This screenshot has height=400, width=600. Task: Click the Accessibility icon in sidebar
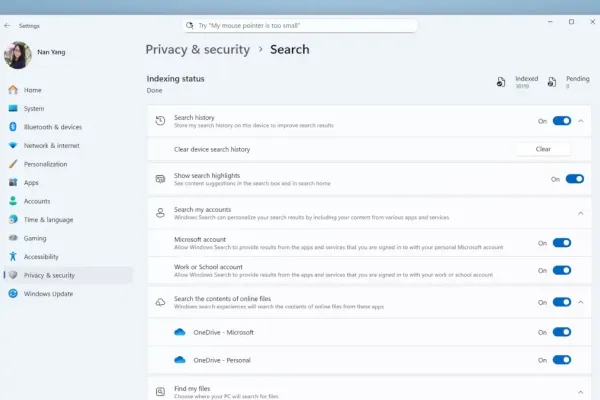point(13,257)
